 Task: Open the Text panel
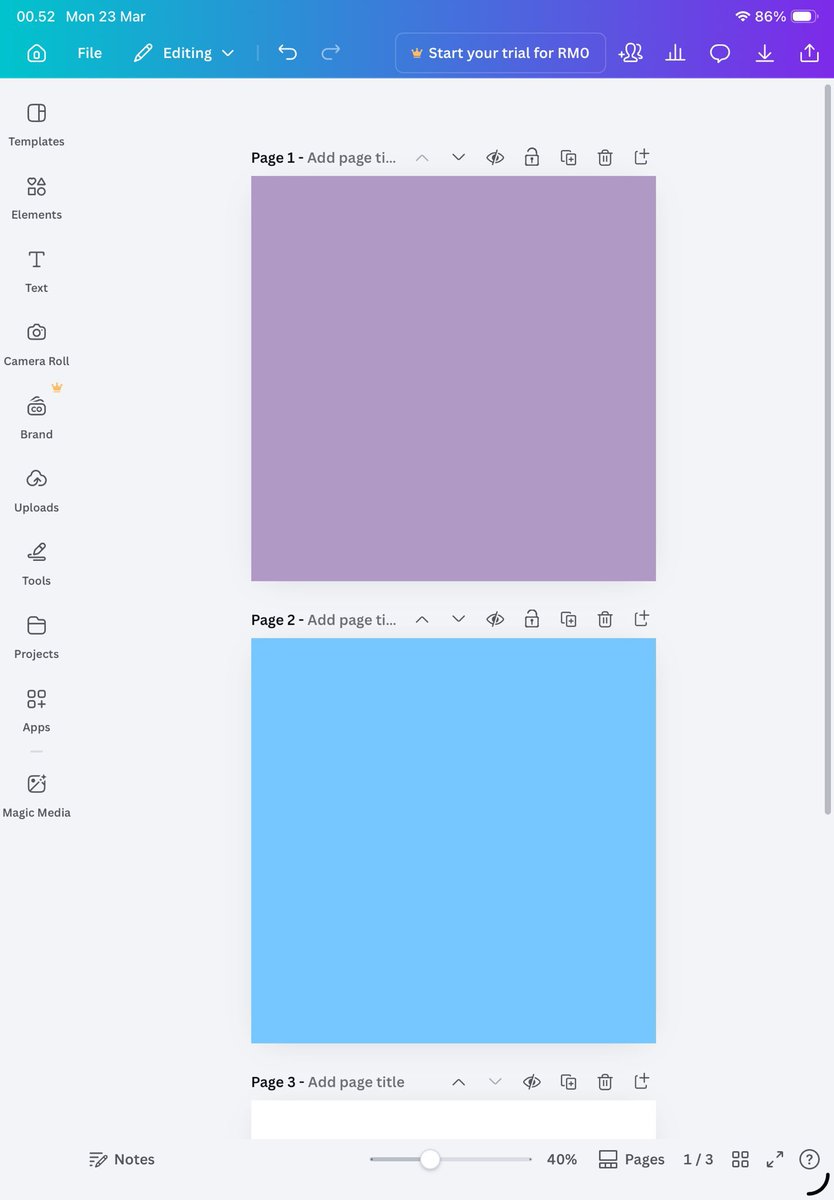coord(37,271)
